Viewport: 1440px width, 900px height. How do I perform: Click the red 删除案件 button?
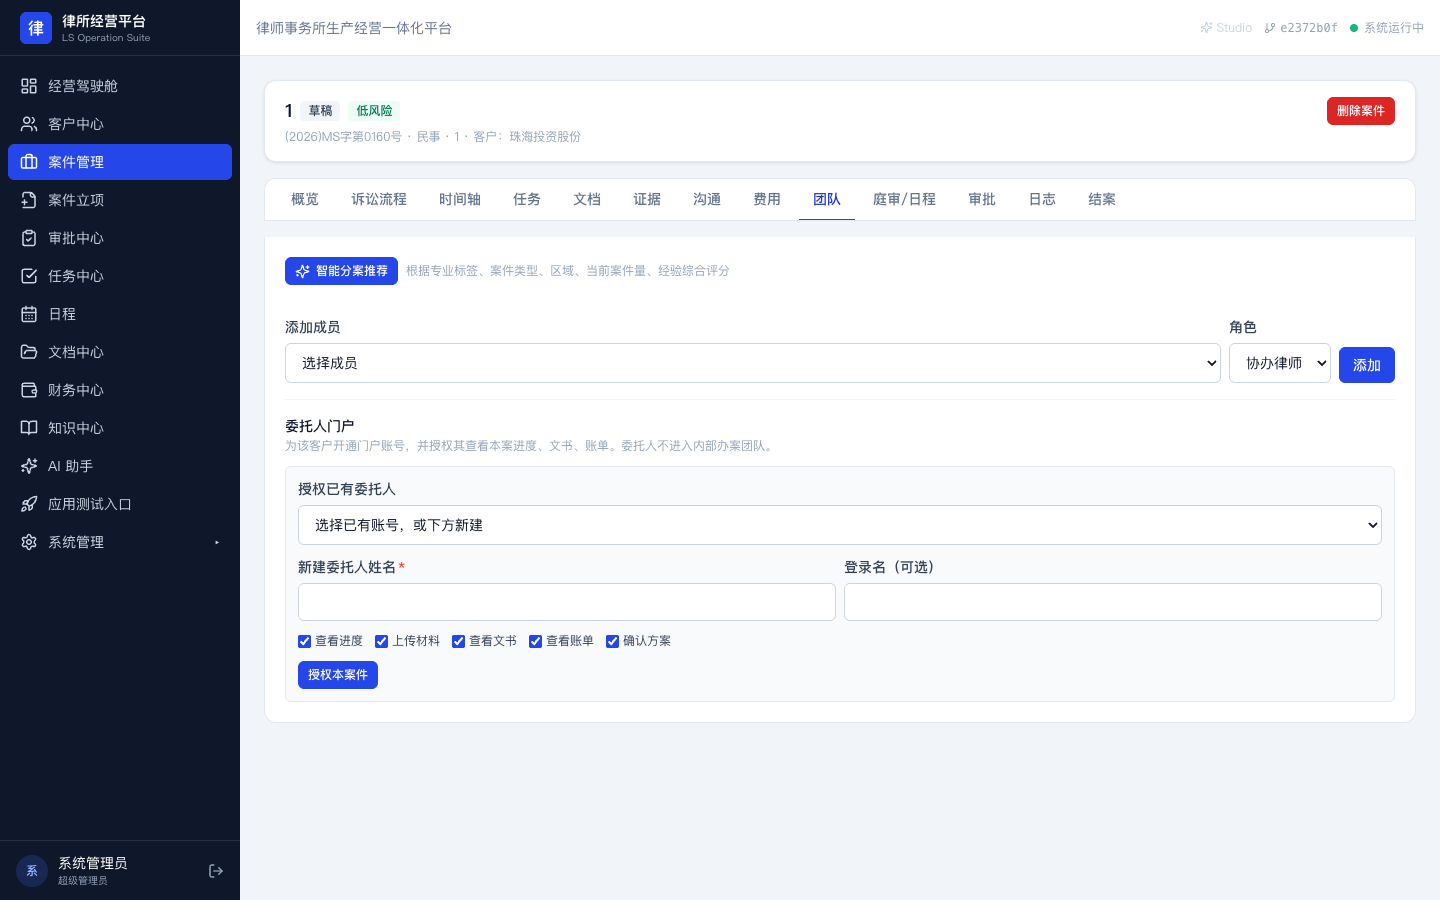(1361, 111)
